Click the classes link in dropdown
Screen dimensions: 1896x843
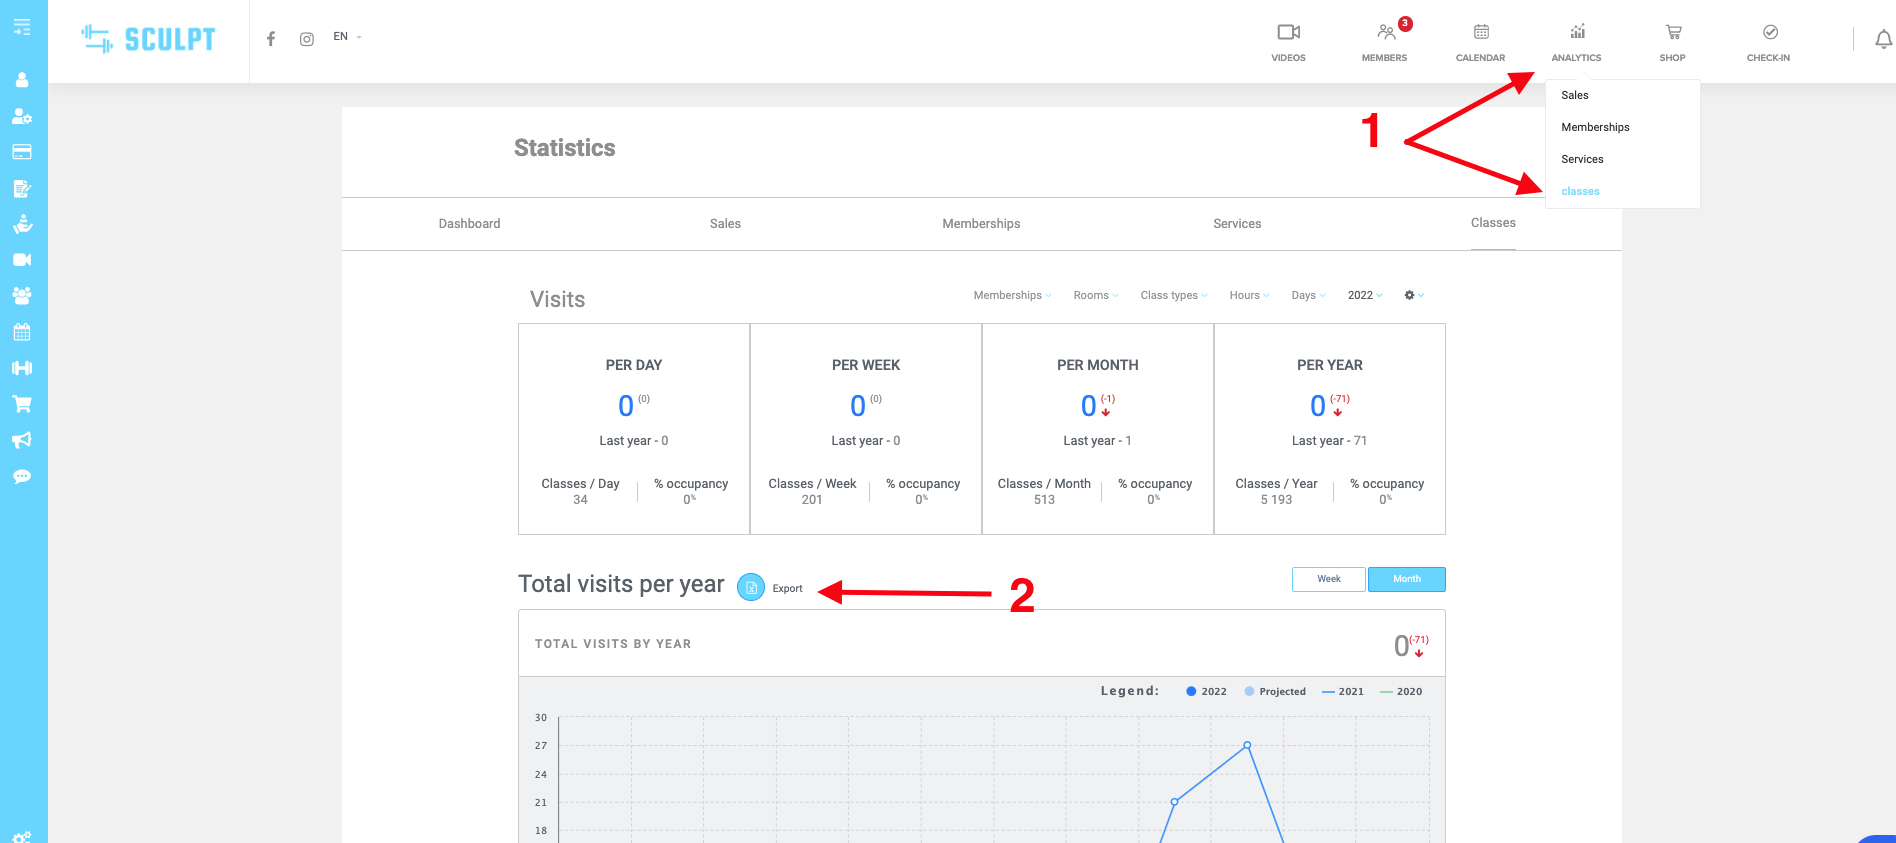(x=1580, y=191)
